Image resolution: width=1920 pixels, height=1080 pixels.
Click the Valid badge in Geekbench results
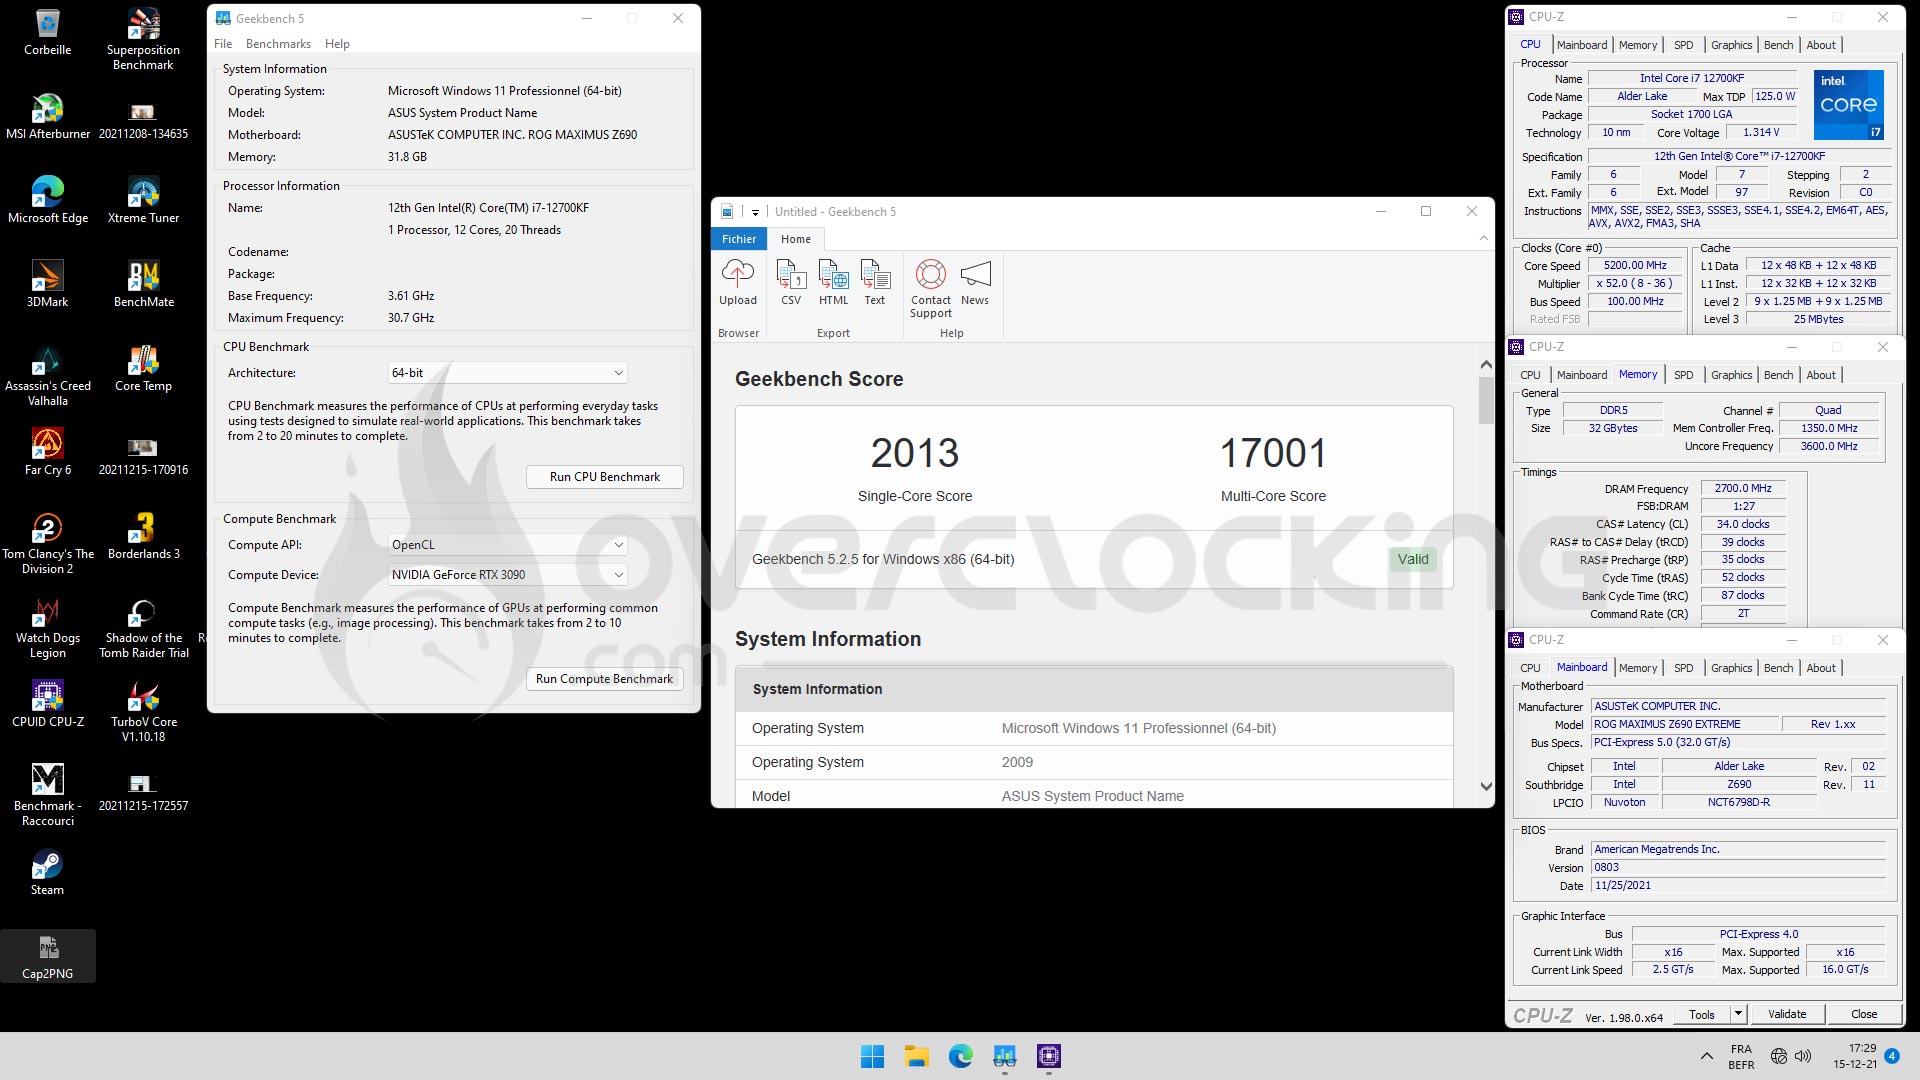tap(1412, 559)
